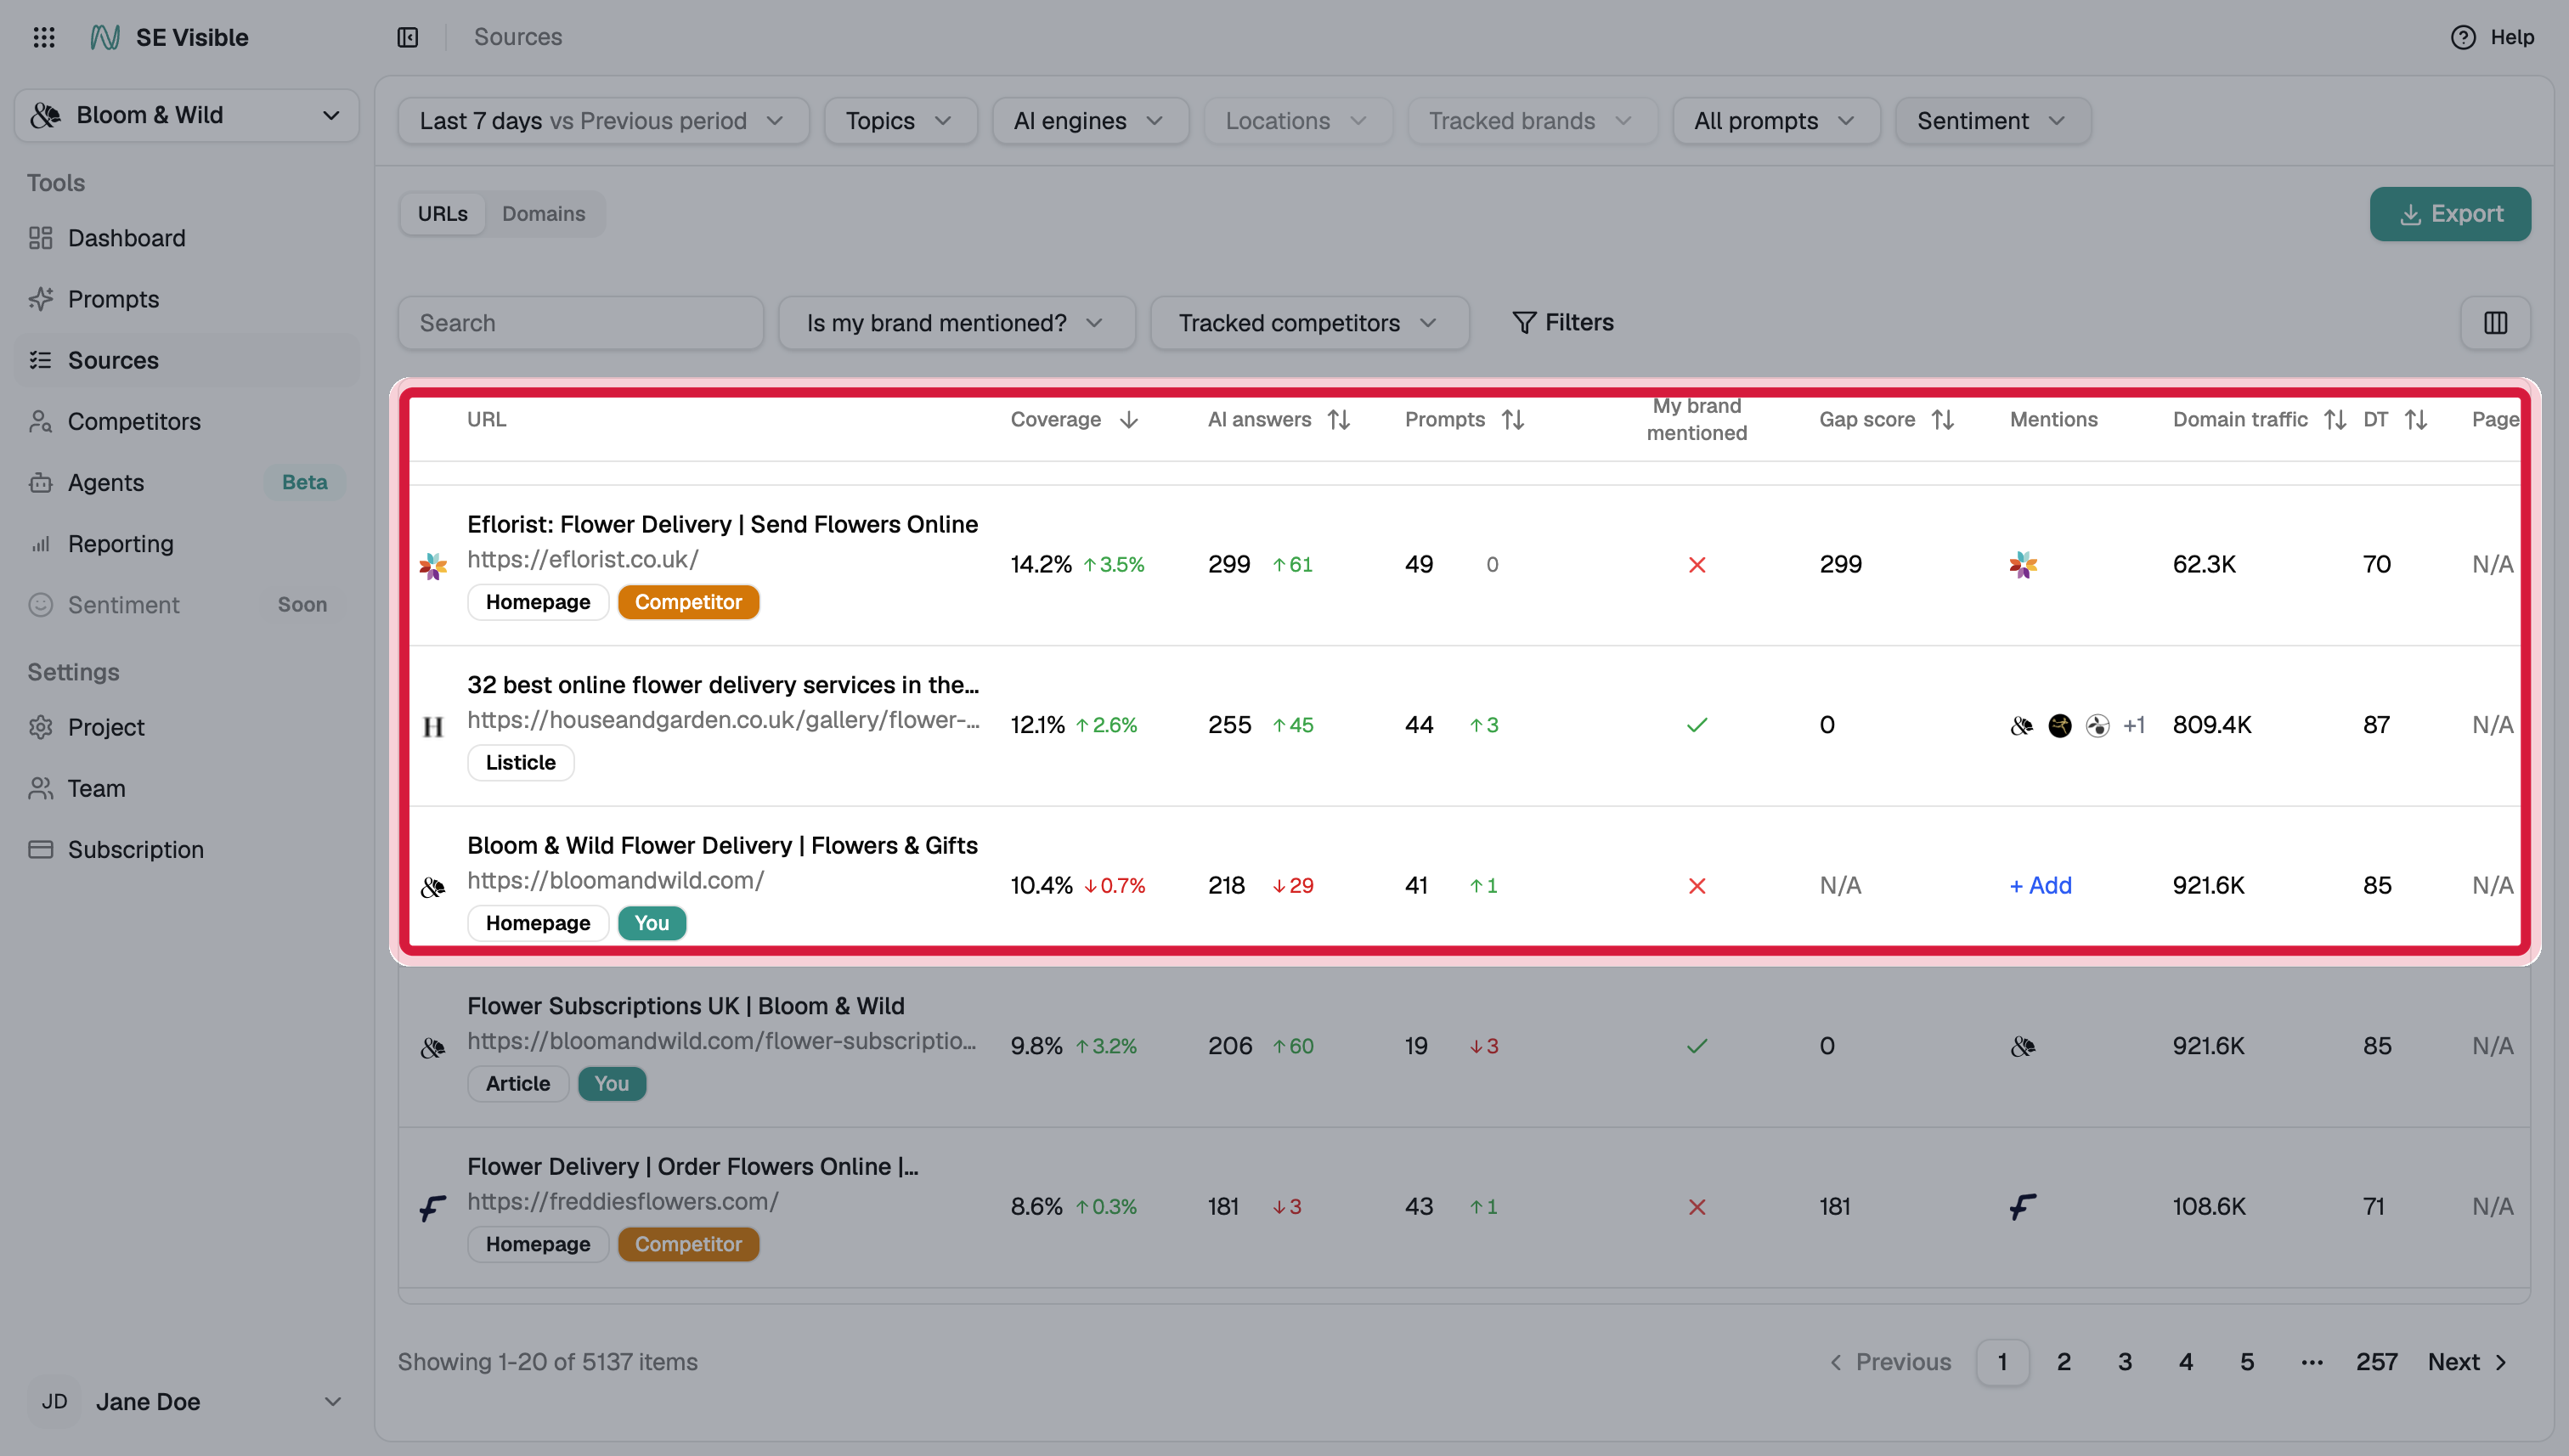Sort by Prompts column arrows
This screenshot has width=2569, height=1456.
tap(1513, 420)
